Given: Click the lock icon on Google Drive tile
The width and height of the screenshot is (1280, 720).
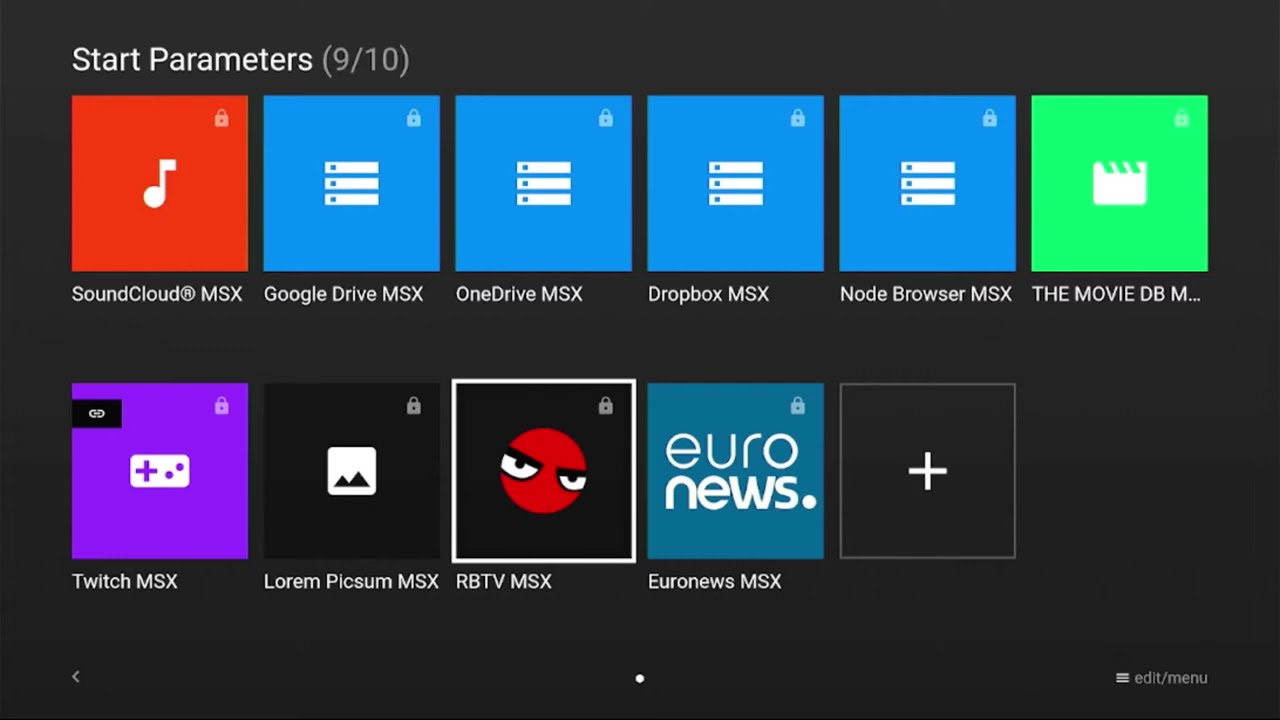Looking at the screenshot, I should pyautogui.click(x=414, y=118).
